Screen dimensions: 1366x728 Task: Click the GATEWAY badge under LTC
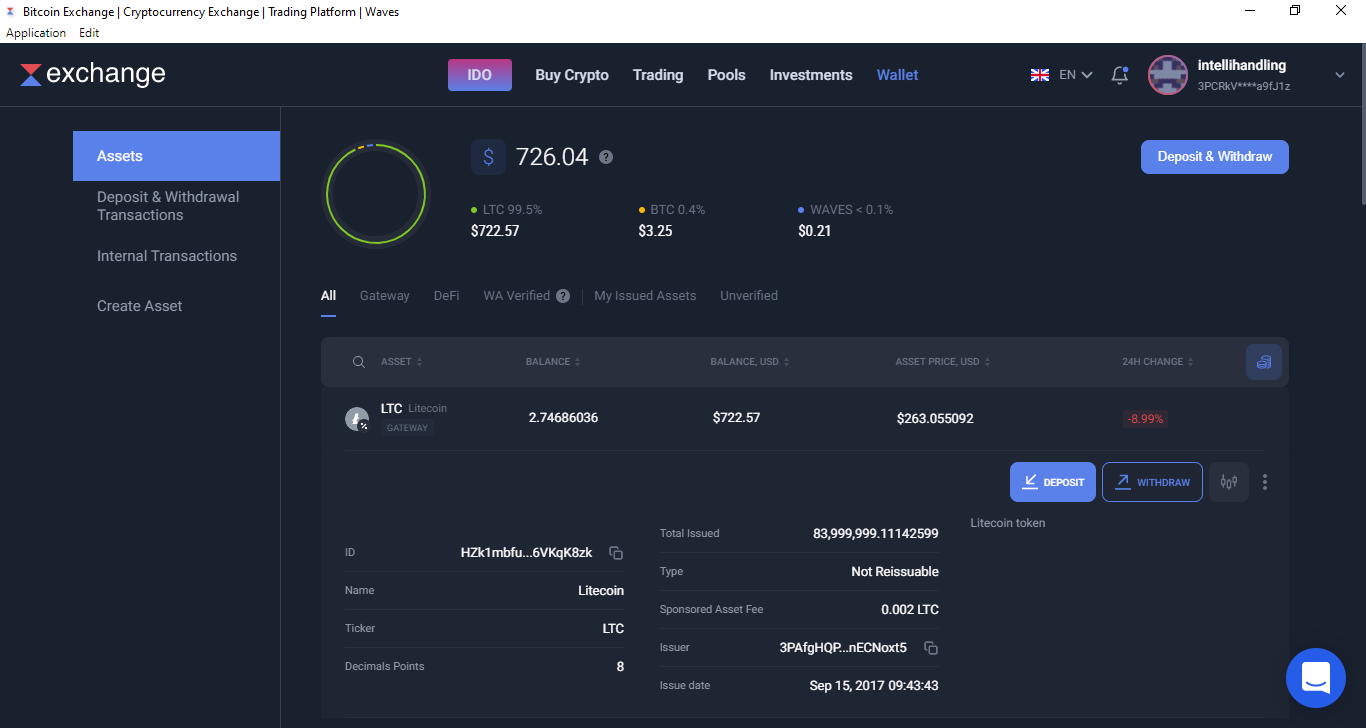[x=407, y=428]
